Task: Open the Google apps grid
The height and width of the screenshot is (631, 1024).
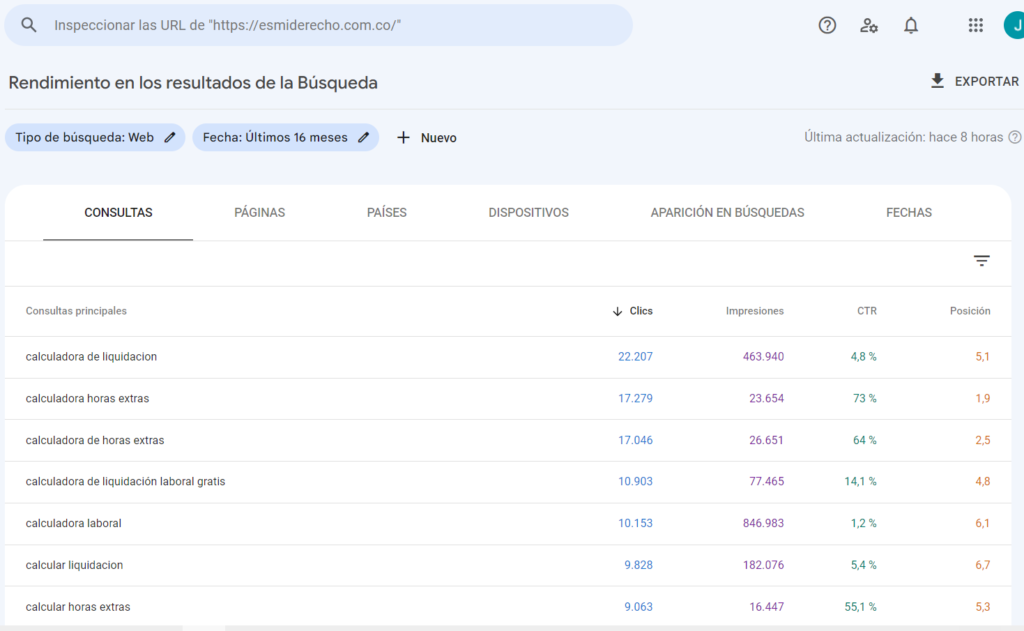Action: [976, 26]
